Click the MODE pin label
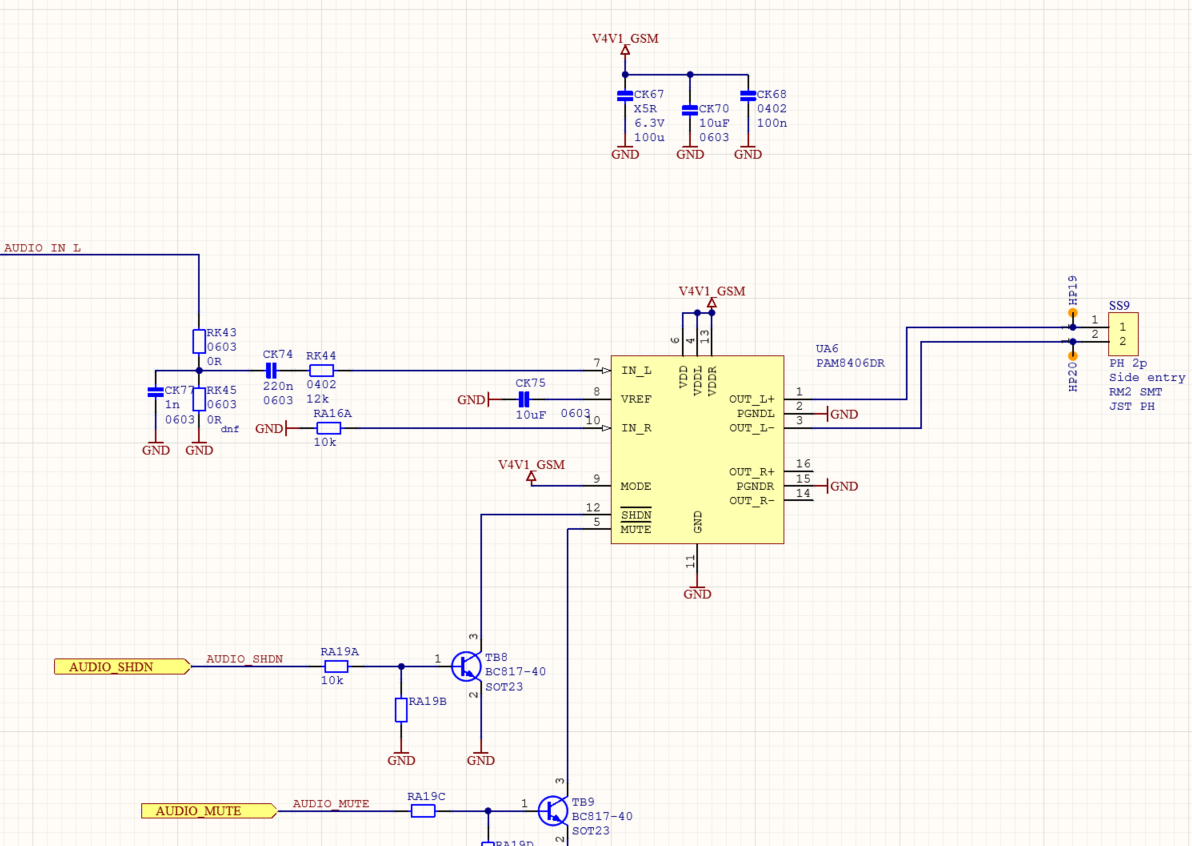The width and height of the screenshot is (1192, 846). click(636, 486)
